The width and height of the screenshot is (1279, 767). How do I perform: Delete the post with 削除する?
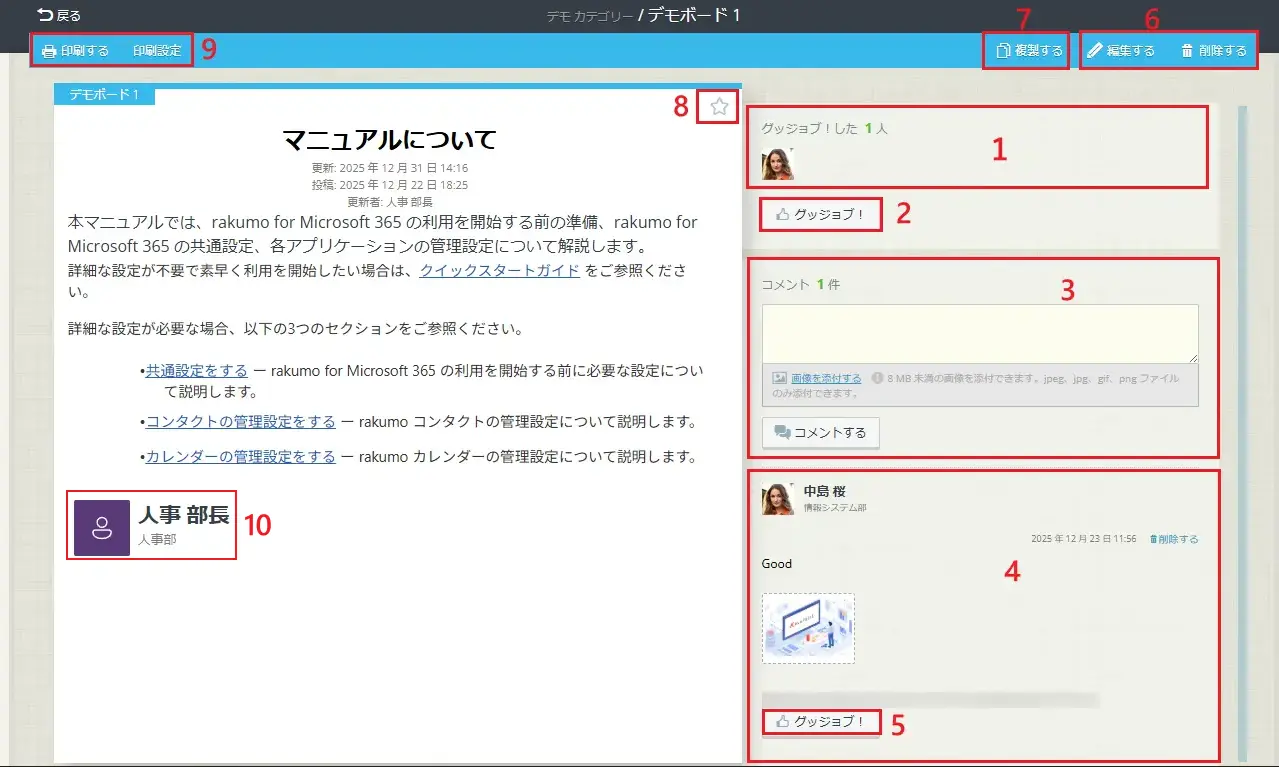click(1213, 50)
